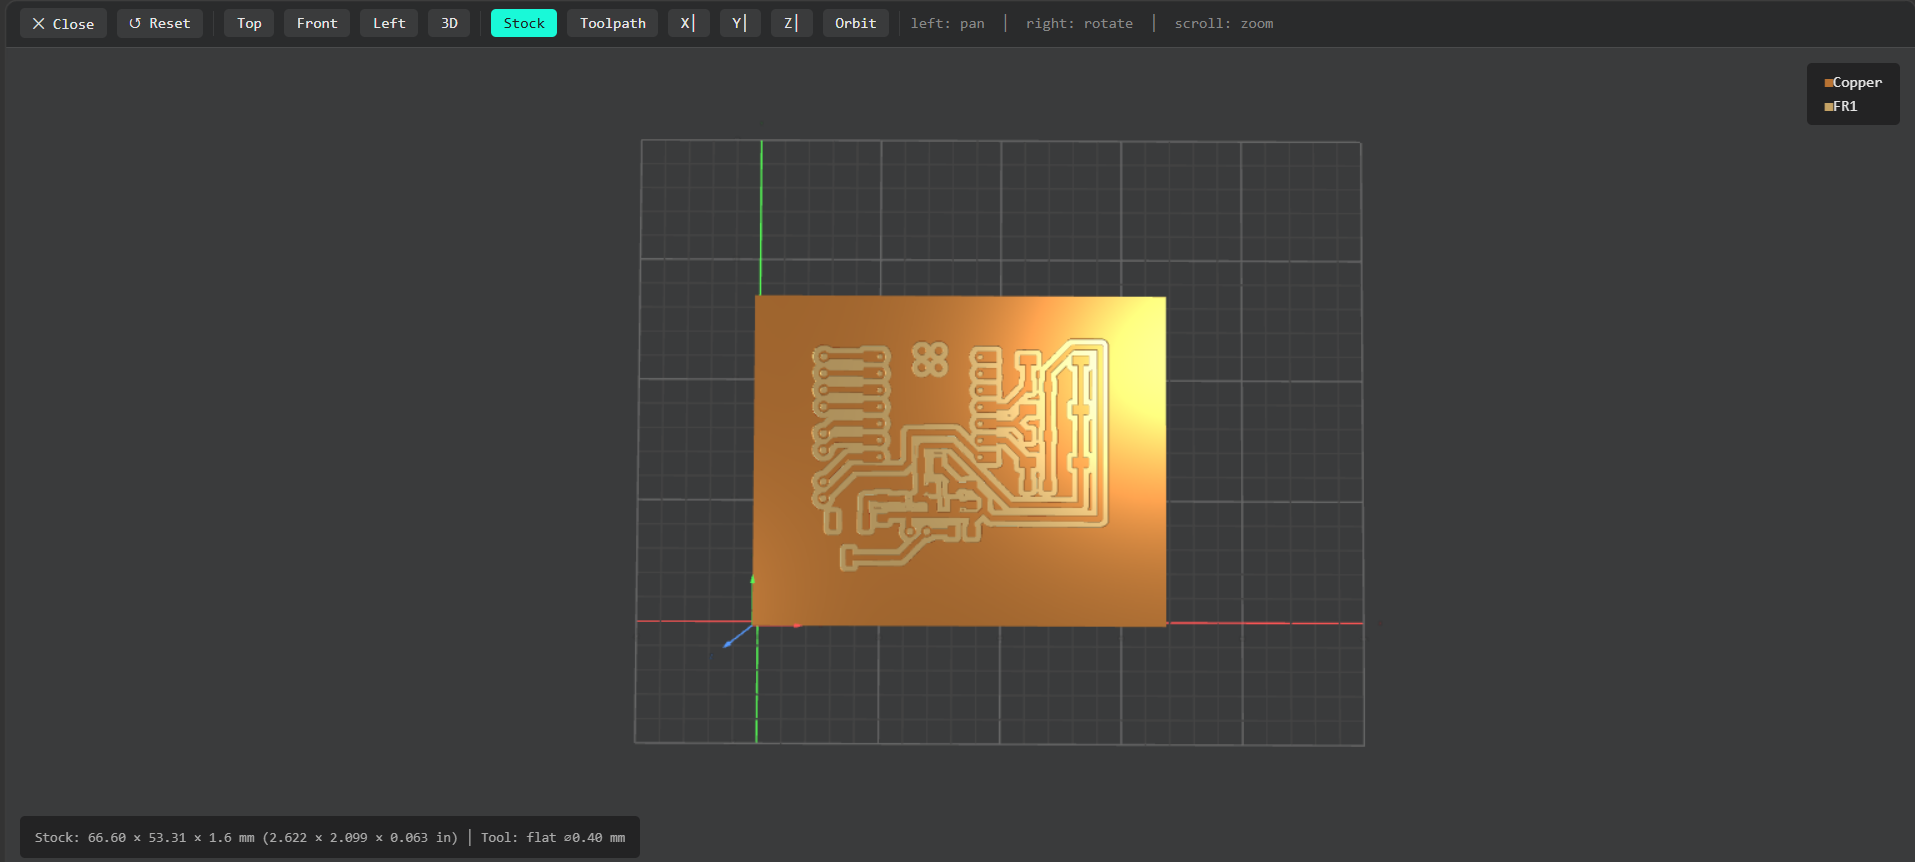Toggle Y axis clipping plane
Screen dimensions: 1915x862
coord(740,23)
